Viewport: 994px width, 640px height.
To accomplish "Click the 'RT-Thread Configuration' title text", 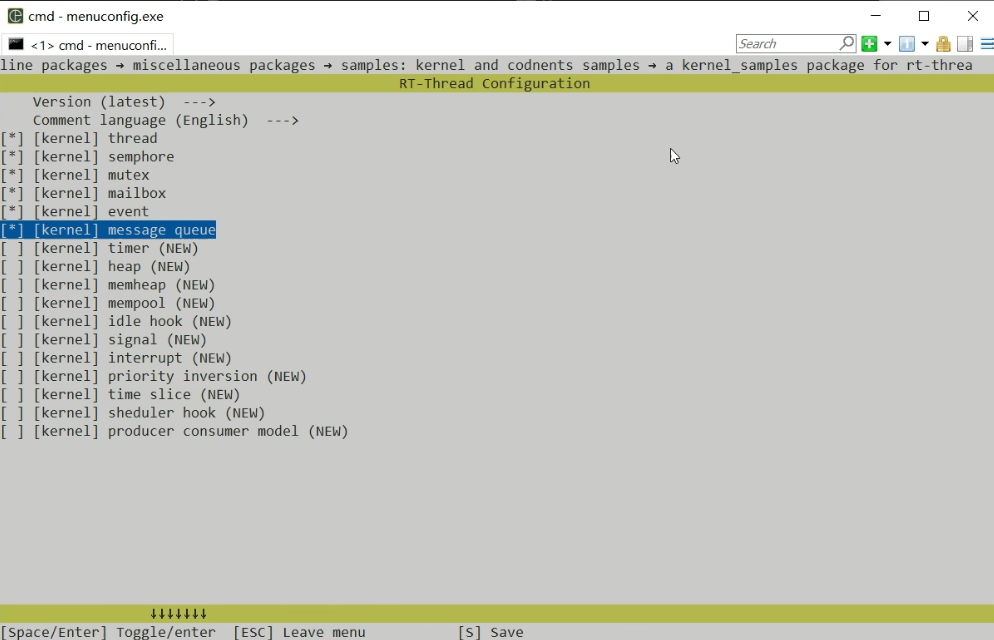I will coord(494,84).
